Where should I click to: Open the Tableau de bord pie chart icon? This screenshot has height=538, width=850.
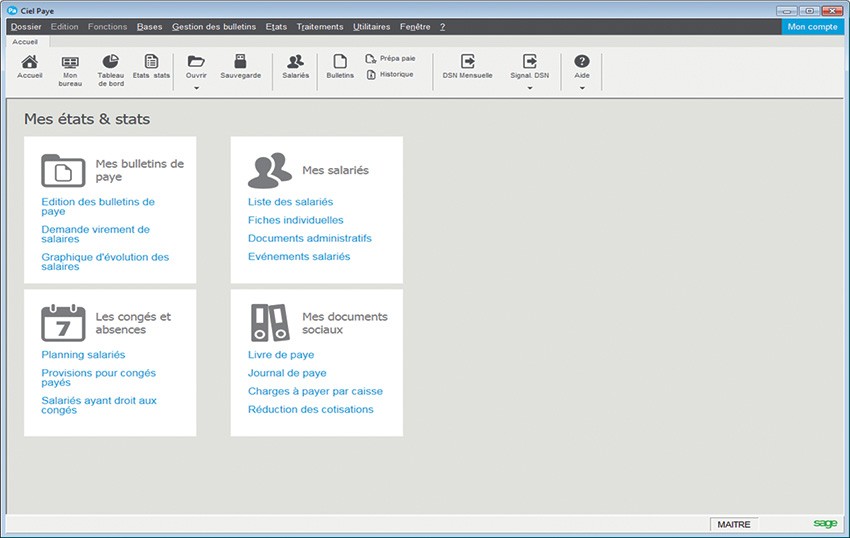[111, 63]
